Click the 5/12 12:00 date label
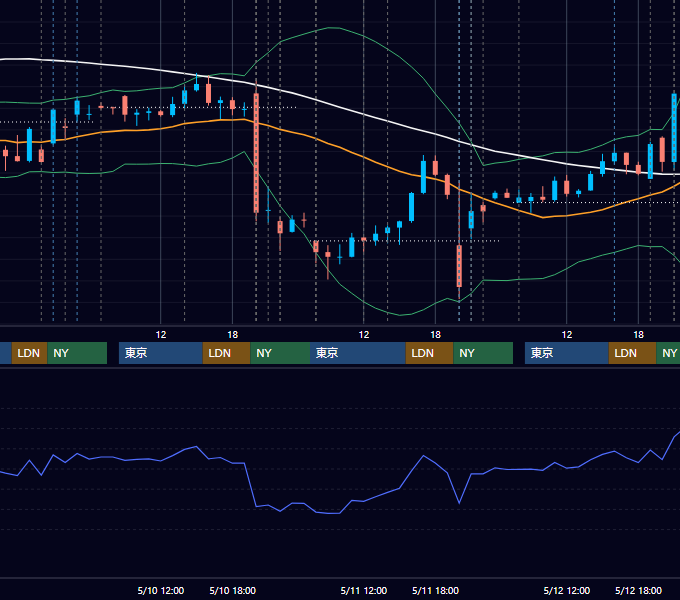The width and height of the screenshot is (680, 600). (x=567, y=590)
